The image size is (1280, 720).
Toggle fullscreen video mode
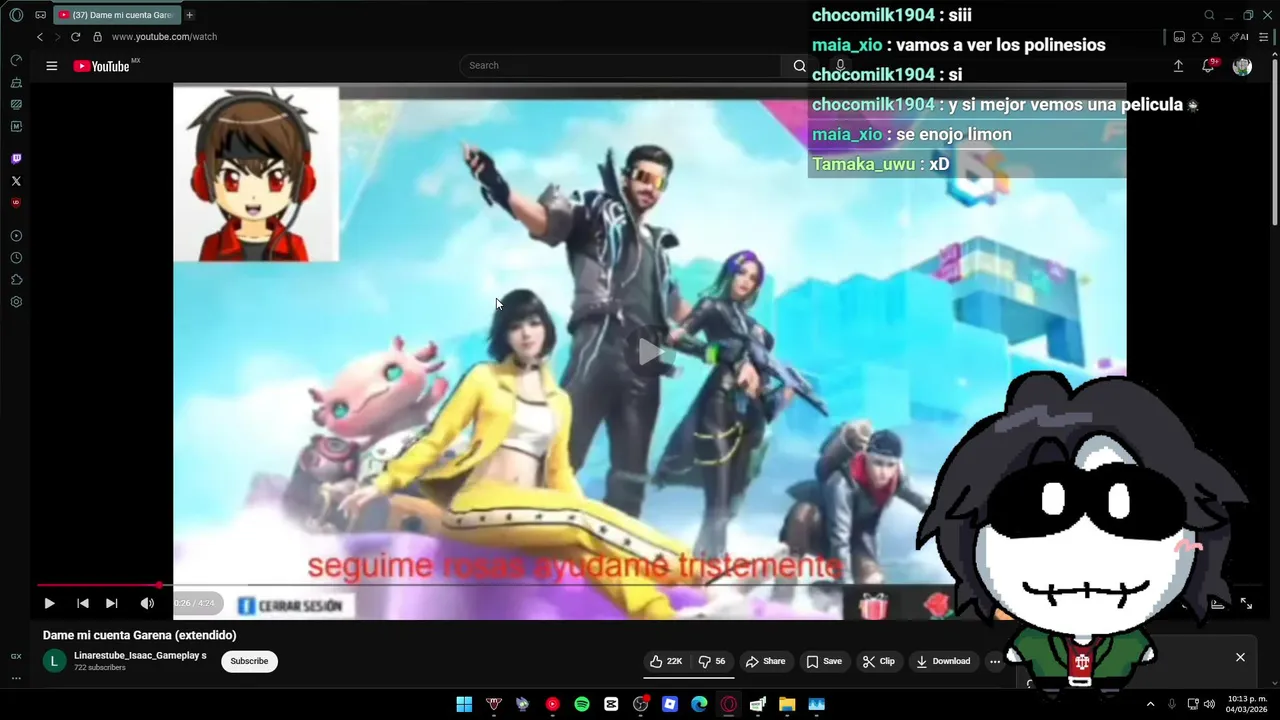coord(1246,603)
